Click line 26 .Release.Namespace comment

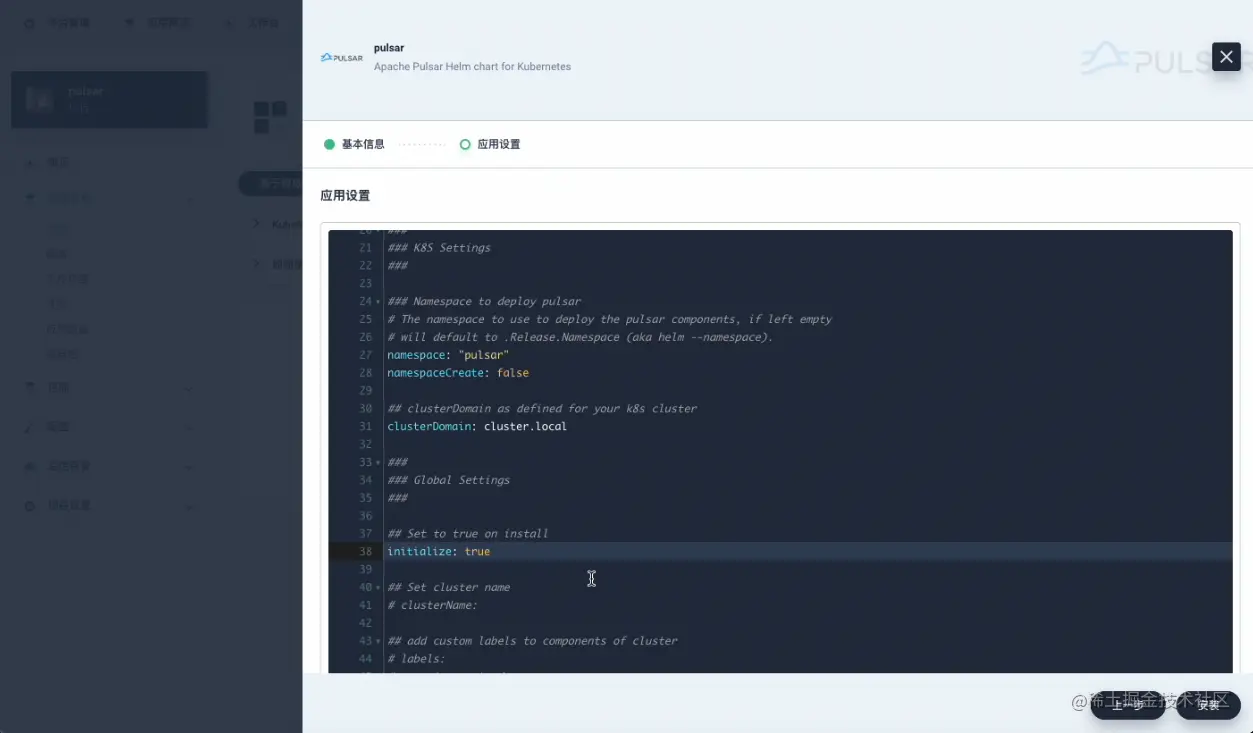tap(580, 337)
